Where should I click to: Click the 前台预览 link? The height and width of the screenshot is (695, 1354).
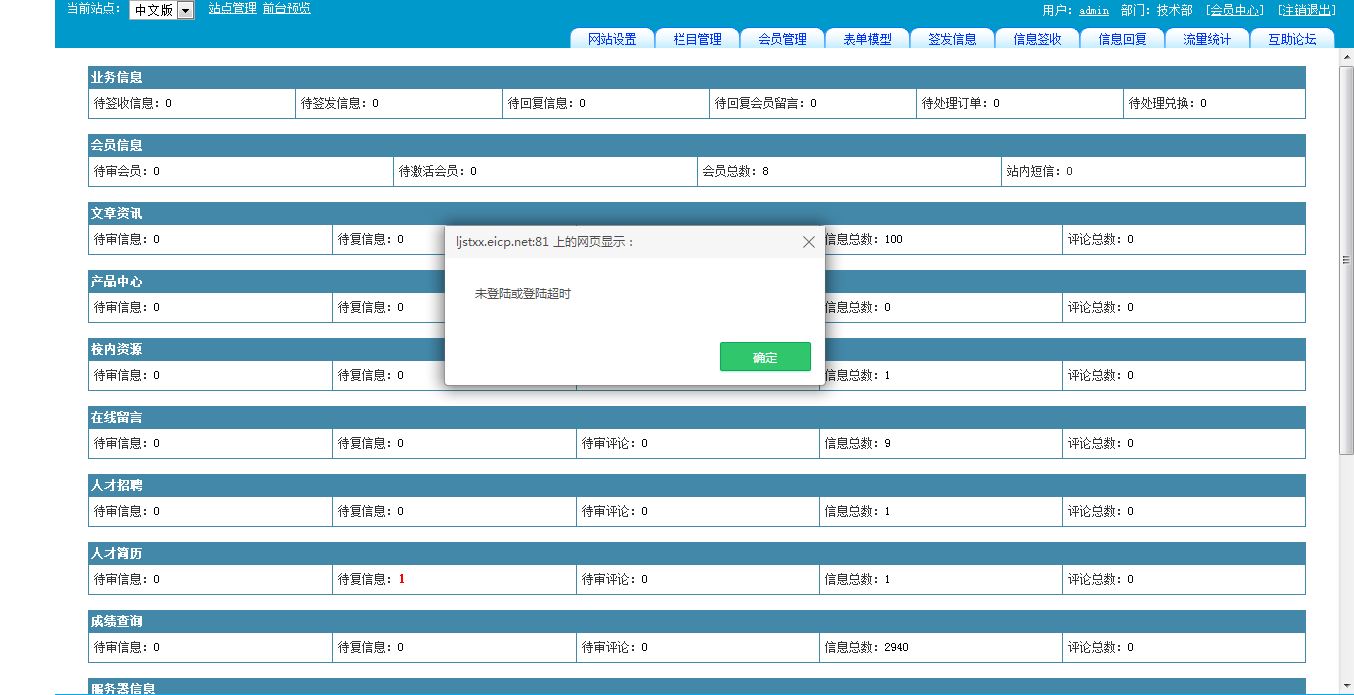coord(286,9)
